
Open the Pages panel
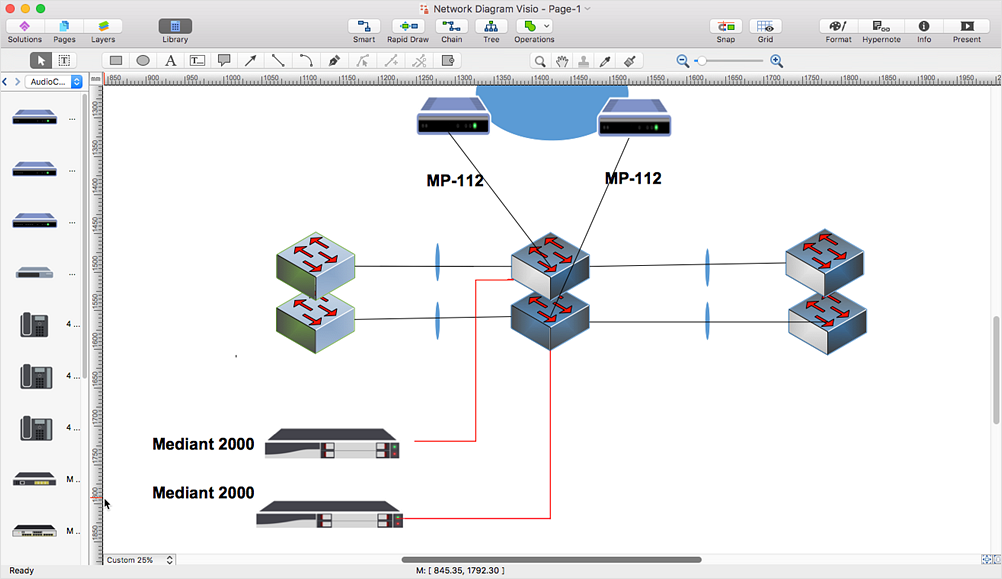[64, 31]
